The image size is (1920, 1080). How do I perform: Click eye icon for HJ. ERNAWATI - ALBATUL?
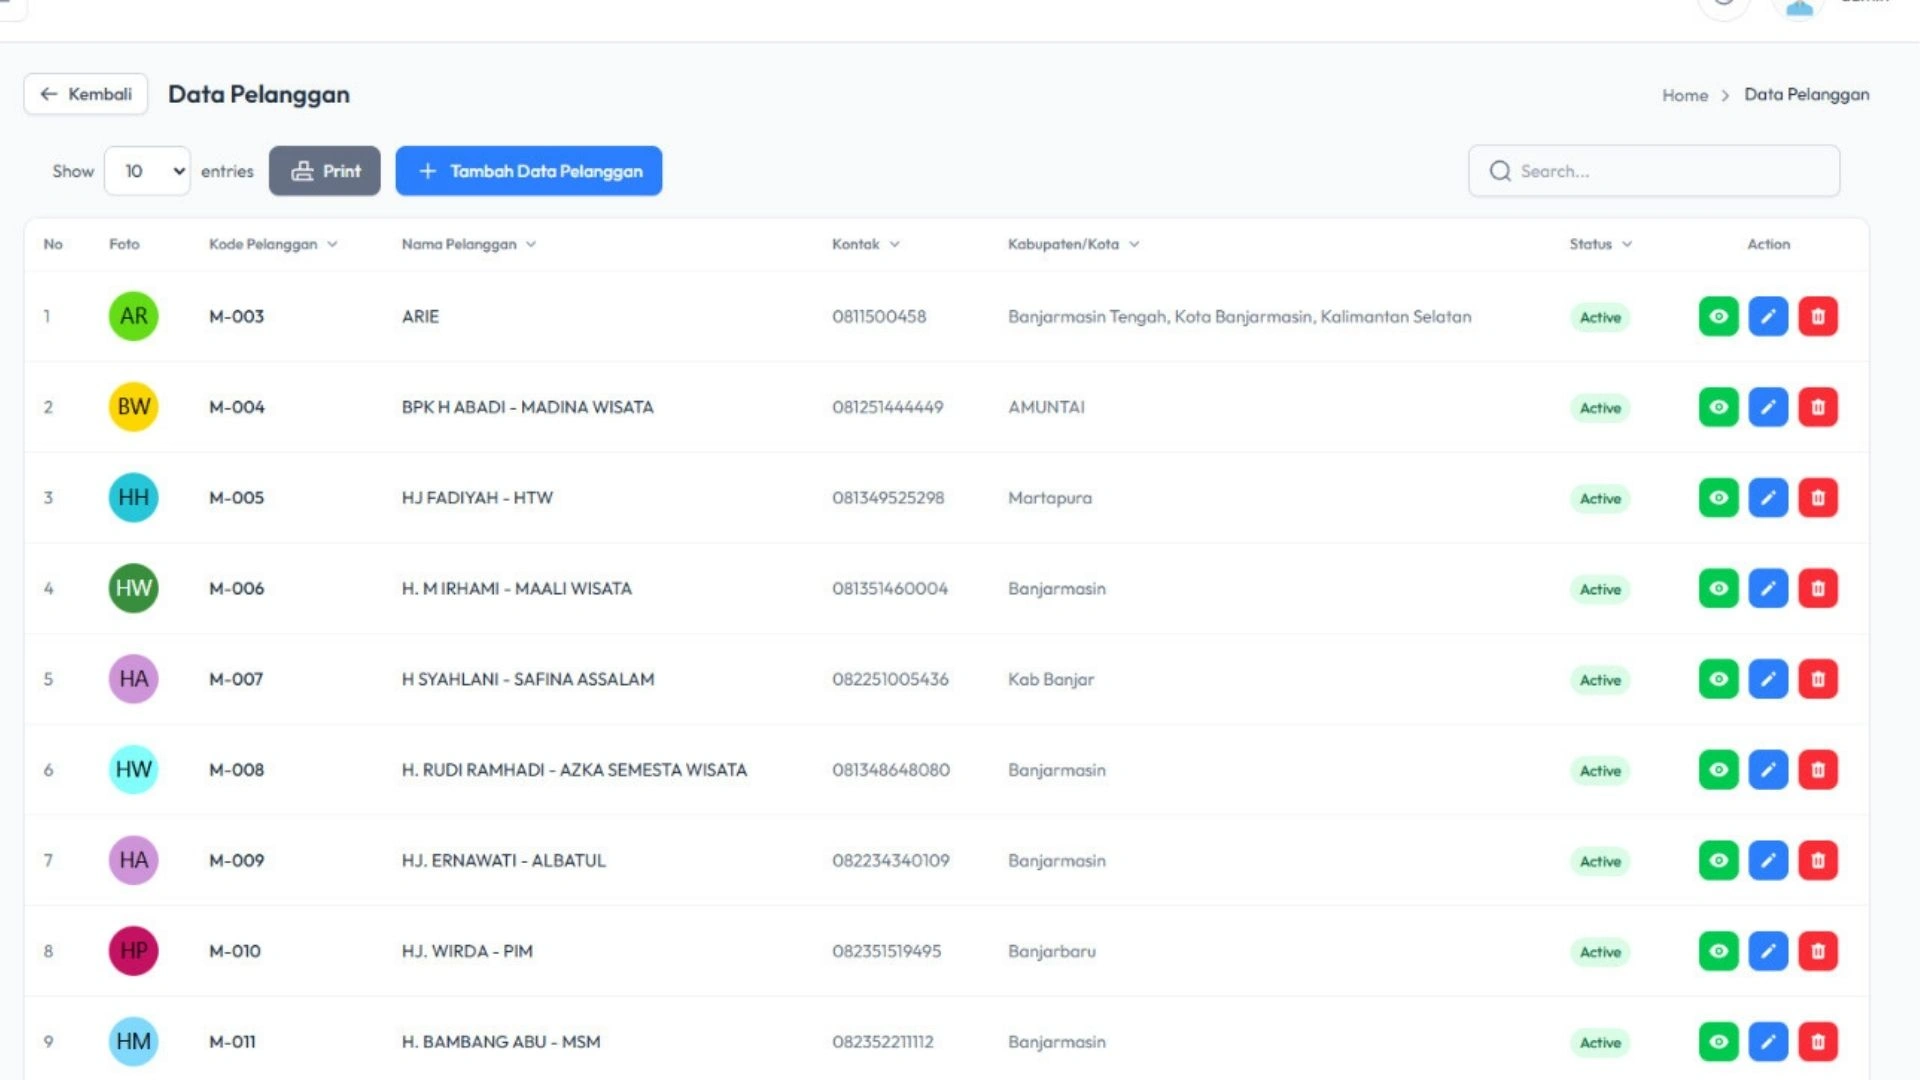pos(1718,861)
